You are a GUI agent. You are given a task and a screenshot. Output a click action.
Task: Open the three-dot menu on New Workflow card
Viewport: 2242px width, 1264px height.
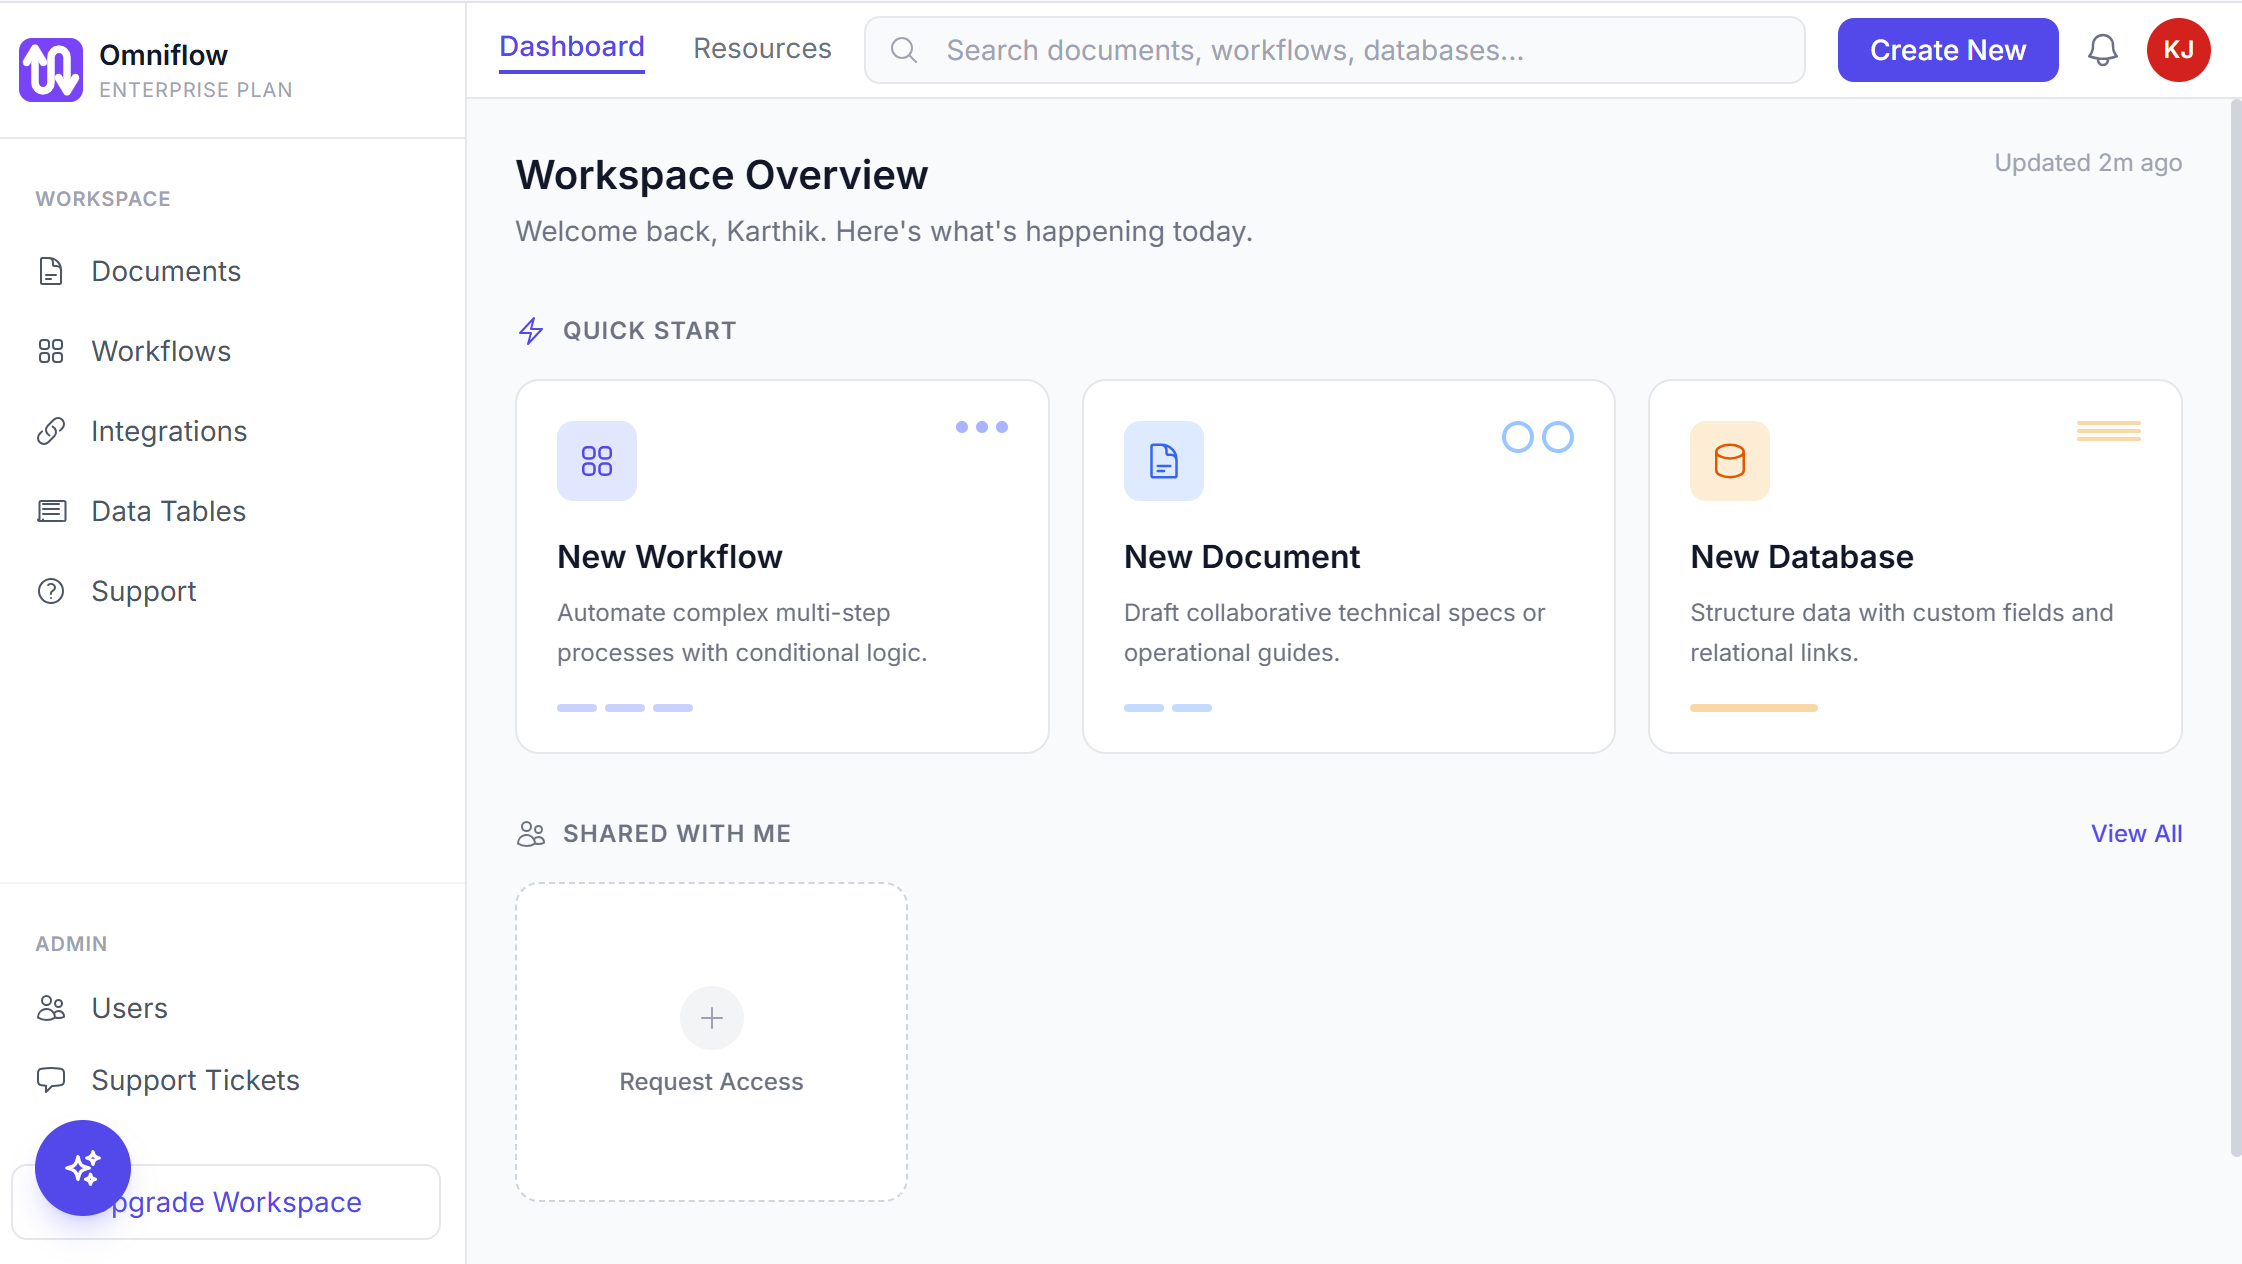point(982,427)
